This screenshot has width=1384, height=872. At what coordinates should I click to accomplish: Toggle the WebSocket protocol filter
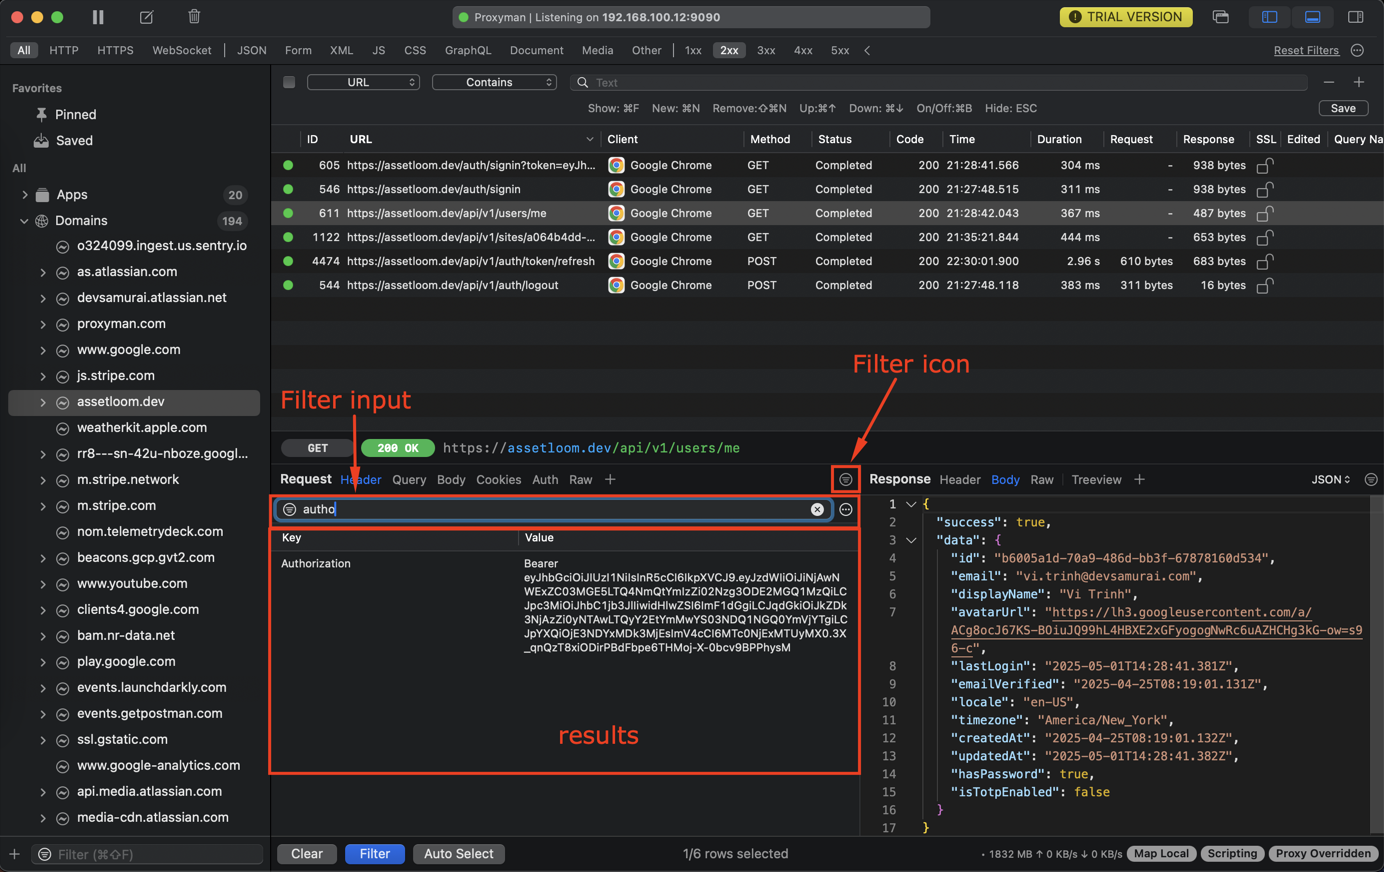(181, 50)
